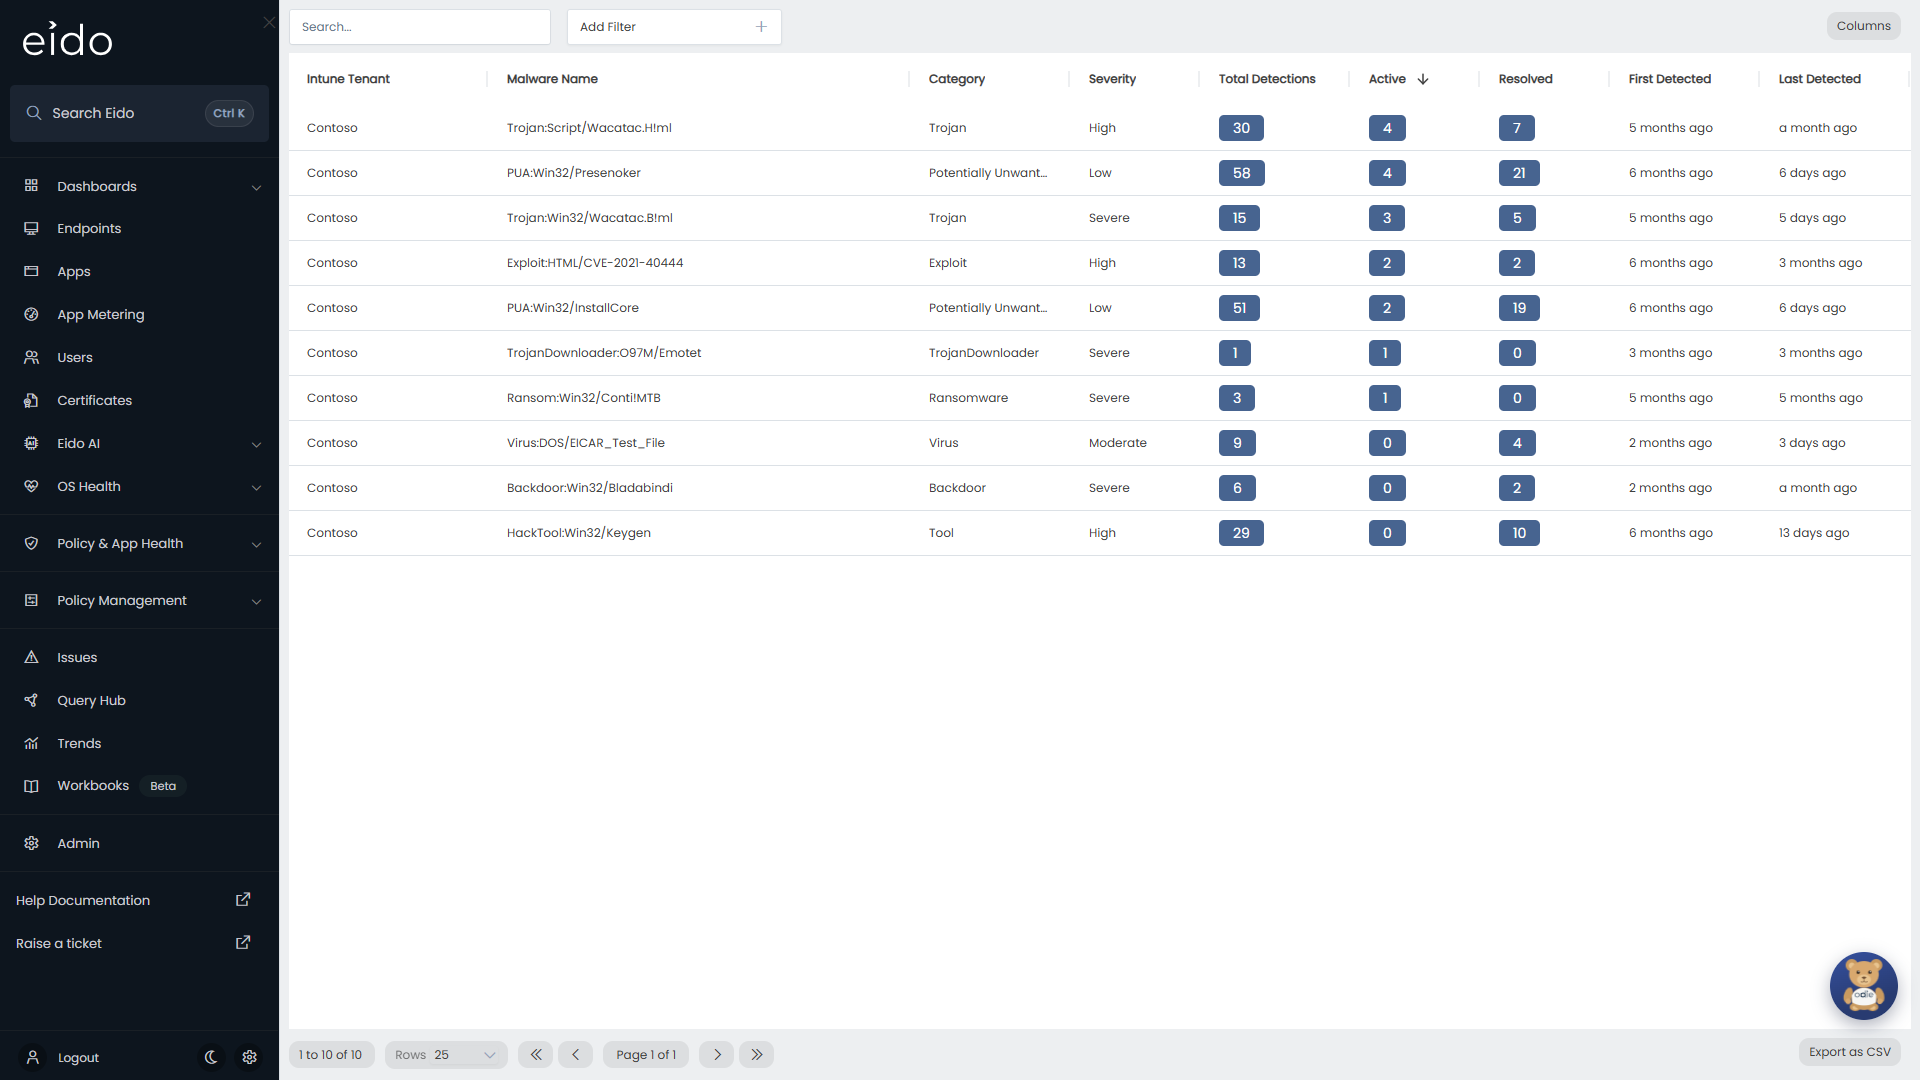Click the Users icon in sidebar

point(31,357)
